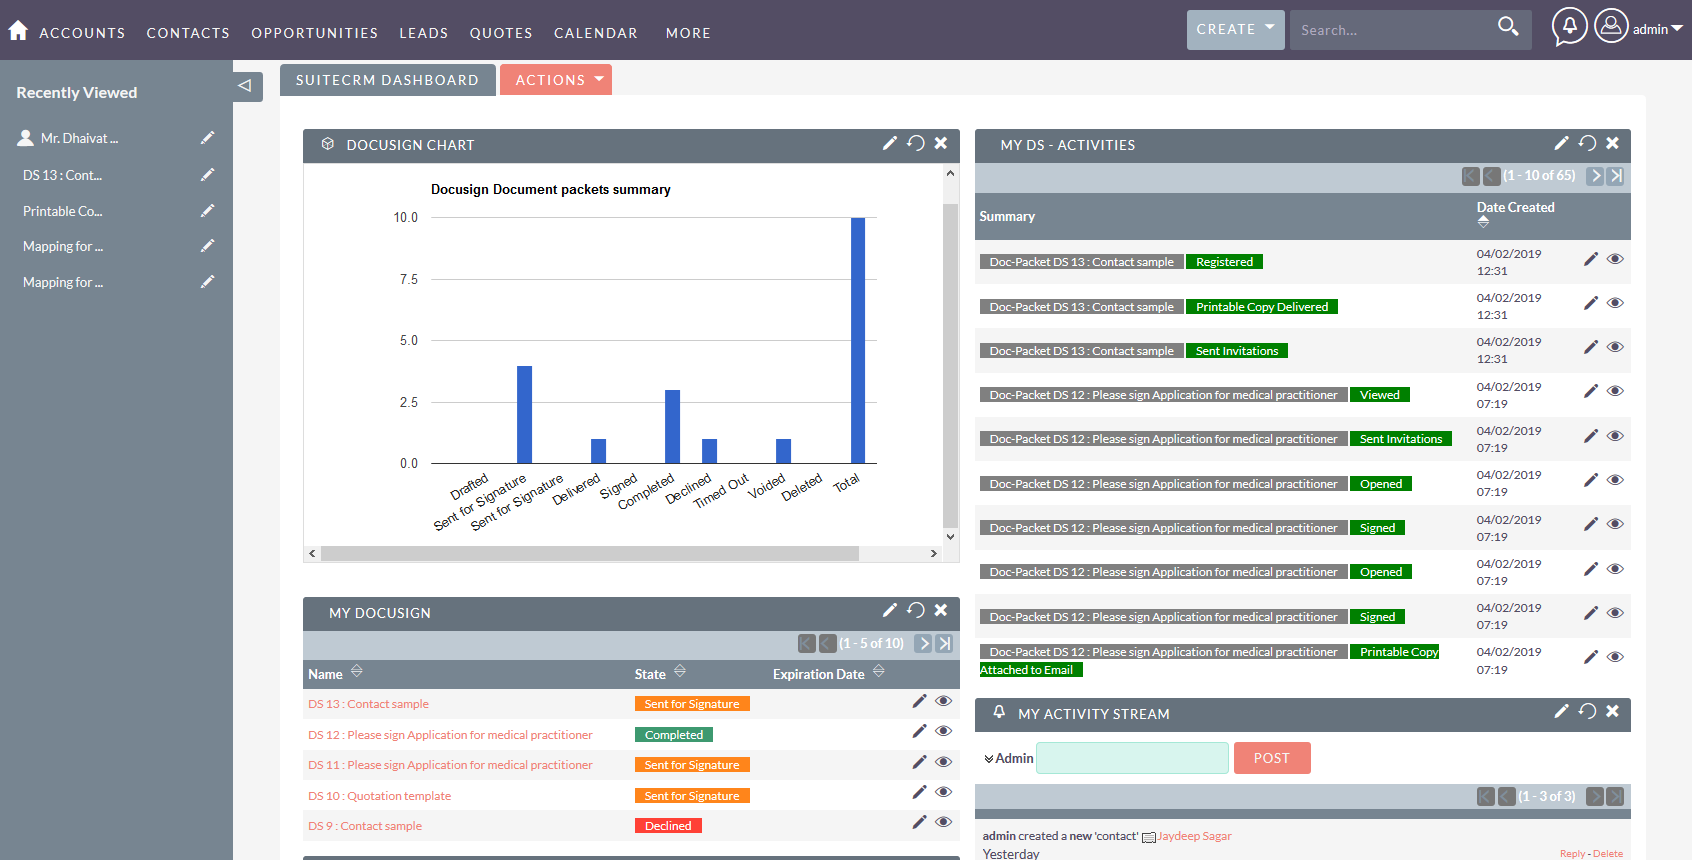Edit the My DocuSign dashlet settings
Screen dimensions: 1692x860
[889, 610]
